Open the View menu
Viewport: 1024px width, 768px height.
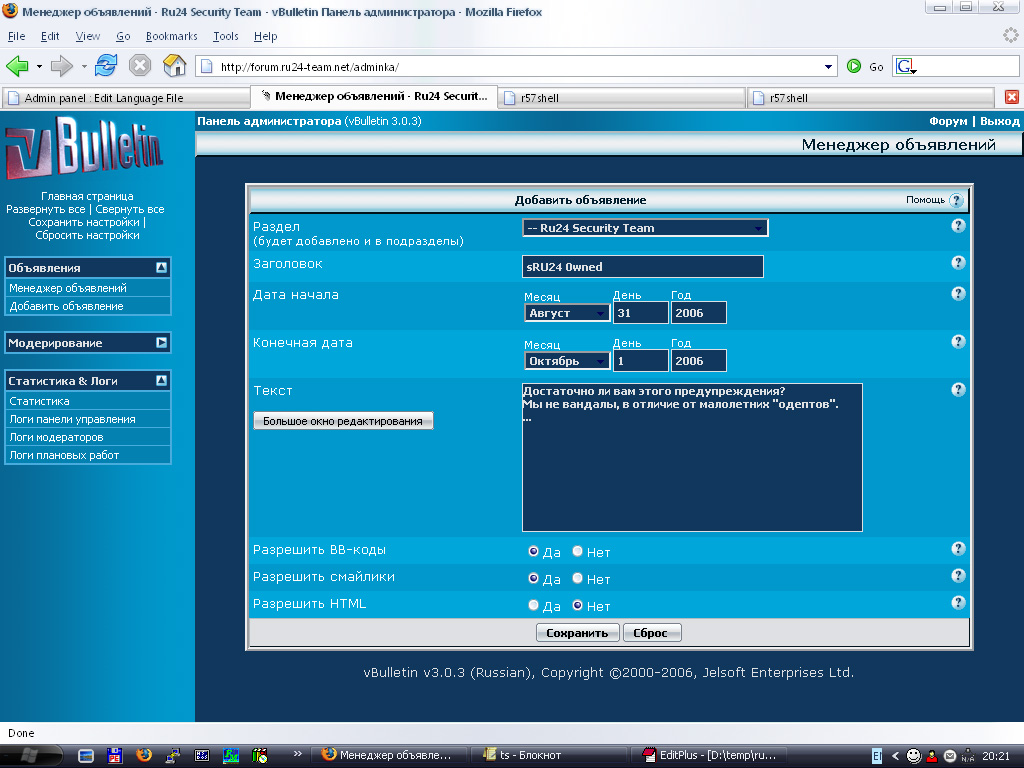tap(88, 37)
